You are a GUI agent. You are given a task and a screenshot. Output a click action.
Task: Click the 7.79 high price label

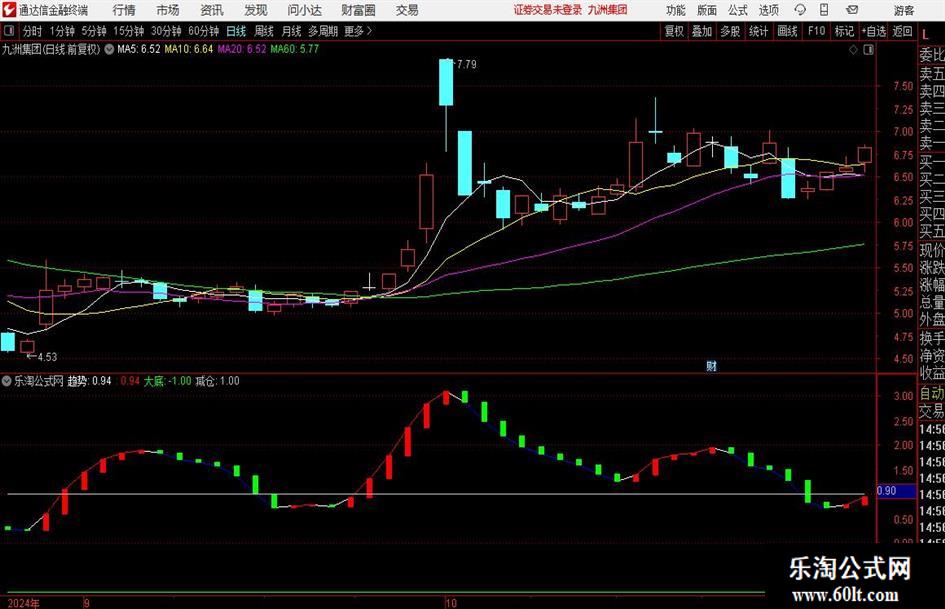(466, 64)
